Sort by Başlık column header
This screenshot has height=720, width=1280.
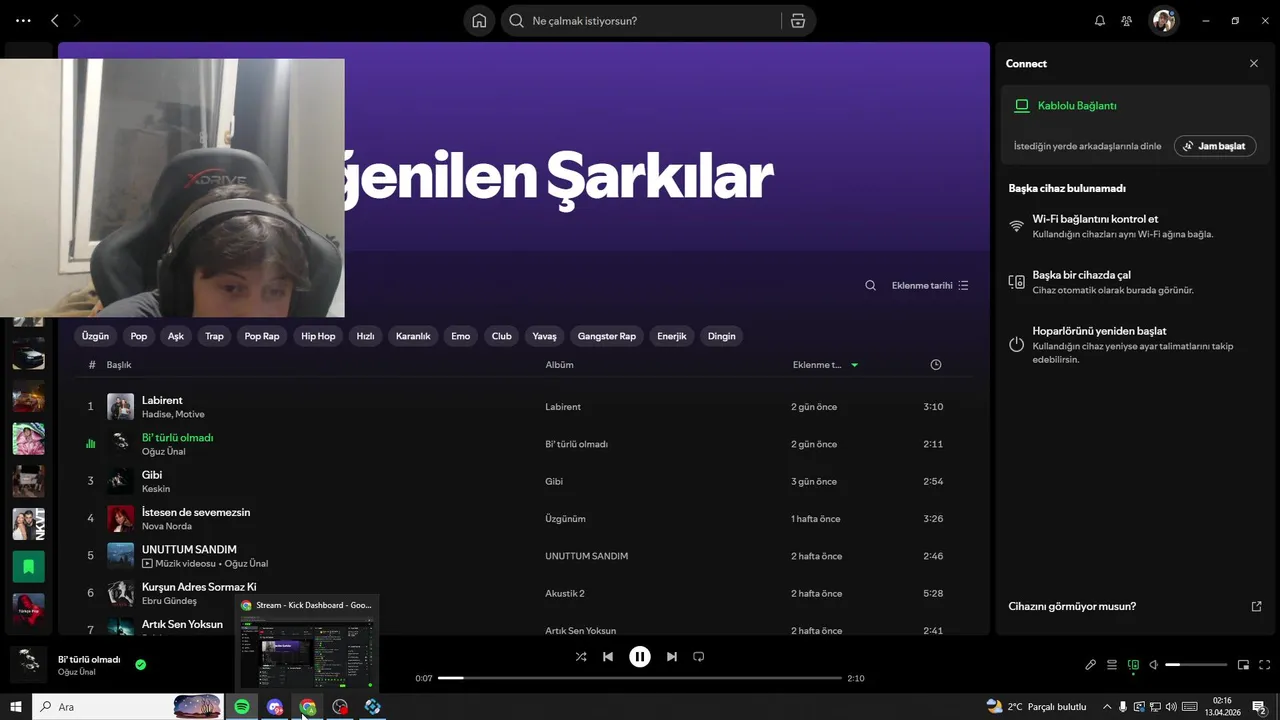coord(119,365)
